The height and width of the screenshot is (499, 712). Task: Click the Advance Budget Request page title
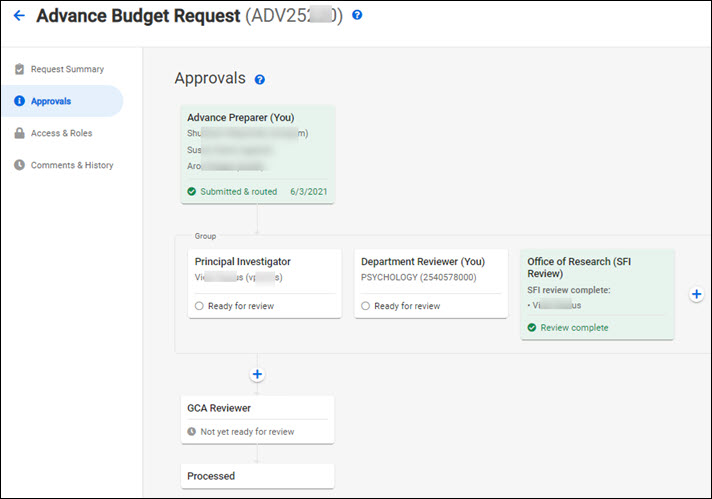[x=138, y=16]
